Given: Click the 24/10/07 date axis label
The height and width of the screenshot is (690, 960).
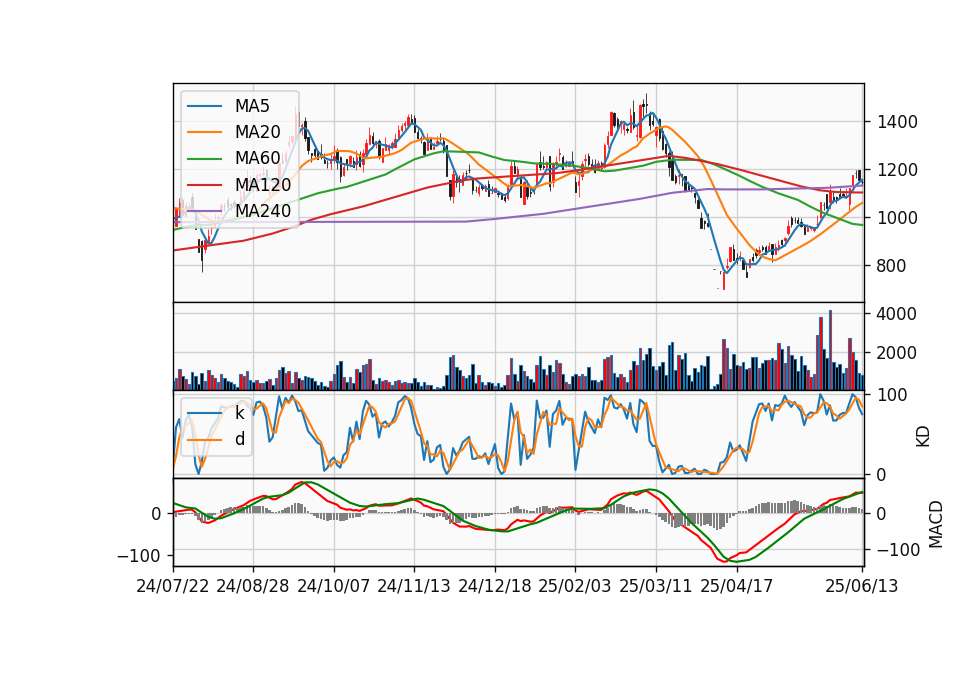Looking at the screenshot, I should pyautogui.click(x=334, y=586).
